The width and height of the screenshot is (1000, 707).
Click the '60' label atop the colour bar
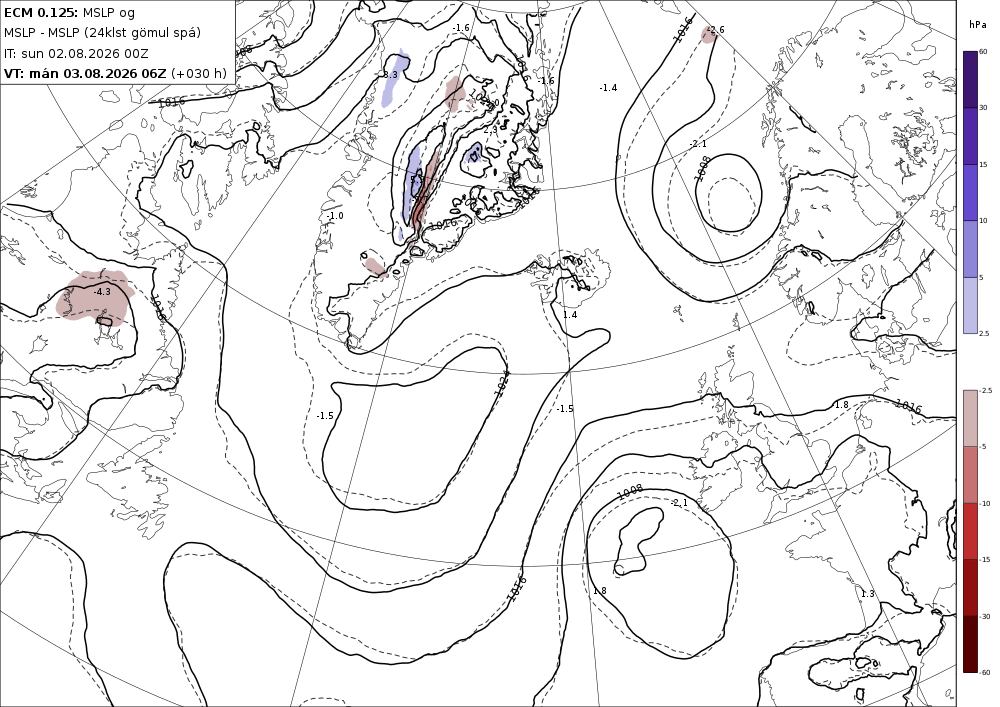pos(983,52)
